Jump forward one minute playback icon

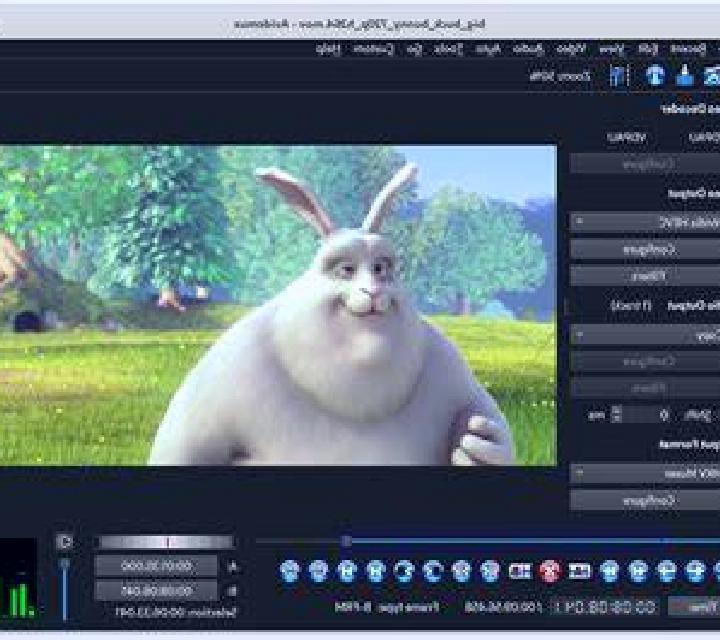pos(290,571)
